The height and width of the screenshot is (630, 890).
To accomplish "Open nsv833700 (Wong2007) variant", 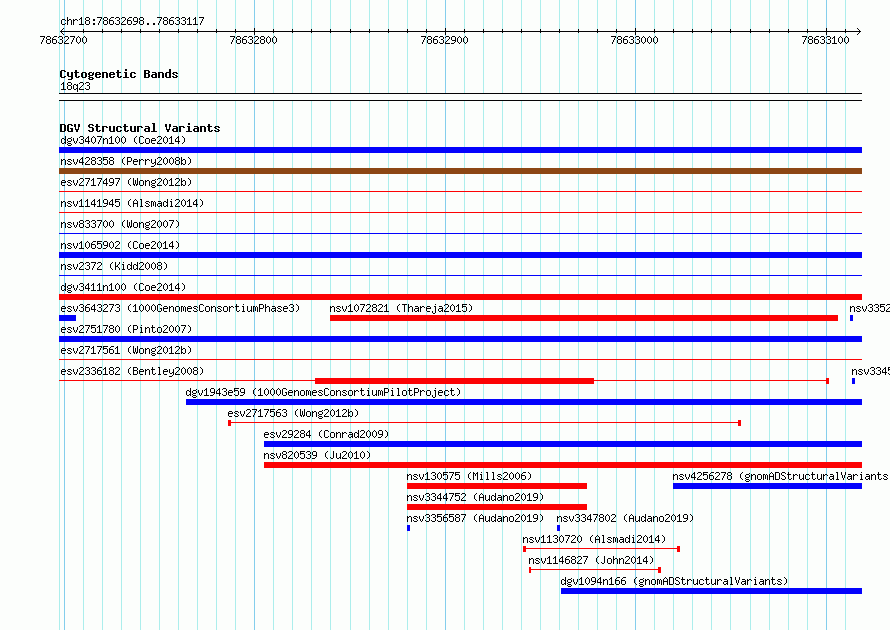I will tap(120, 224).
